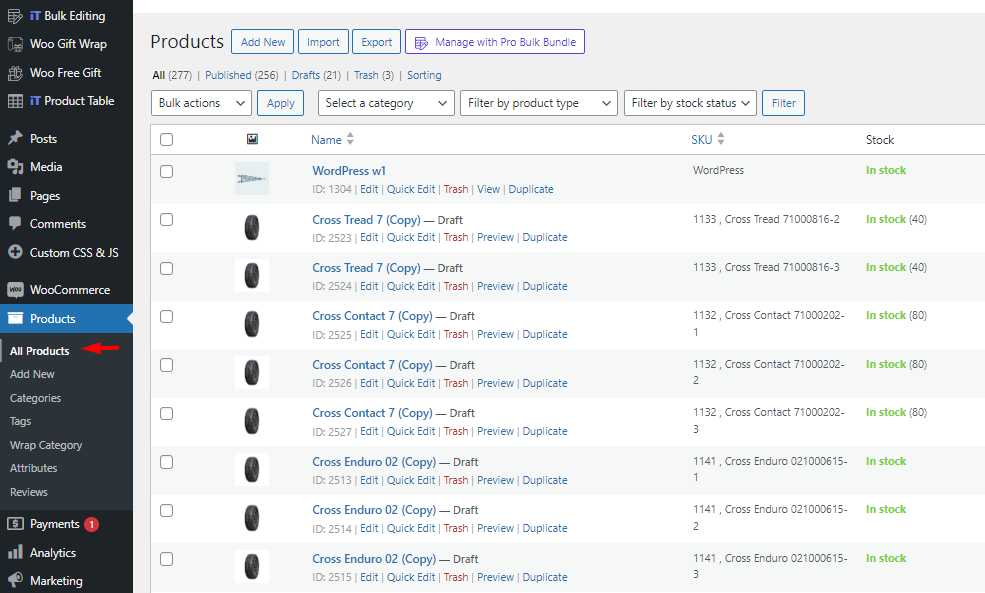Viewport: 985px width, 593px height.
Task: View Trash (3) products
Action: coord(374,75)
